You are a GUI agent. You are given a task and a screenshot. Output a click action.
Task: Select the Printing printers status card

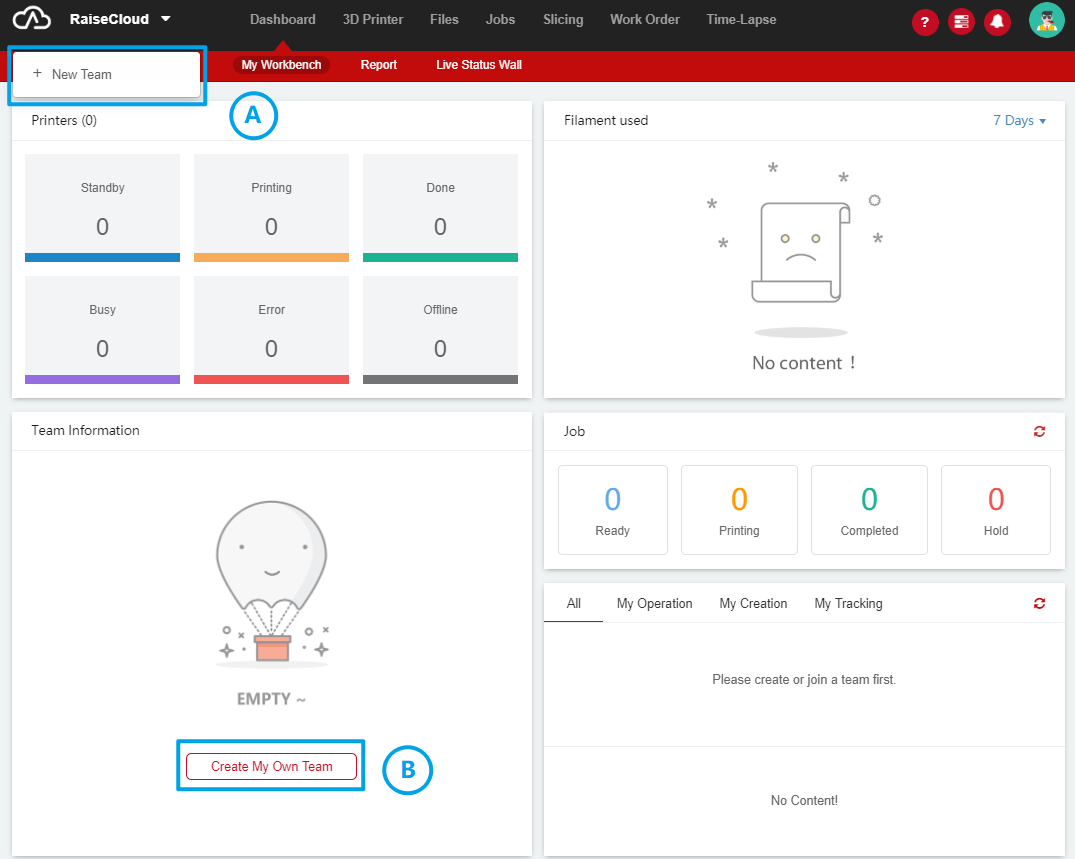coord(271,208)
